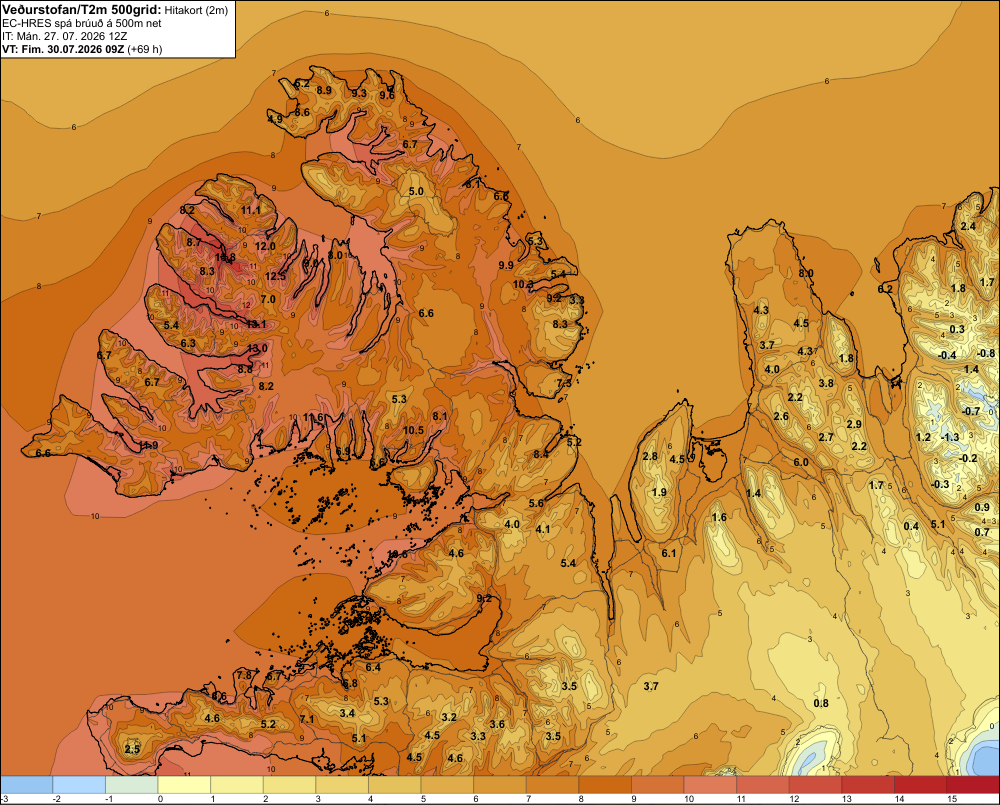Image resolution: width=1000 pixels, height=805 pixels.
Task: Click the 12.0 temperature value on the map
Action: pyautogui.click(x=265, y=246)
